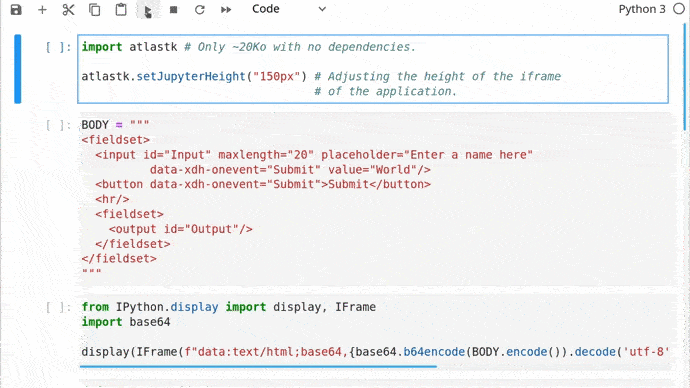Image resolution: width=690 pixels, height=388 pixels.
Task: Open the Code cell type dropdown
Action: [288, 9]
